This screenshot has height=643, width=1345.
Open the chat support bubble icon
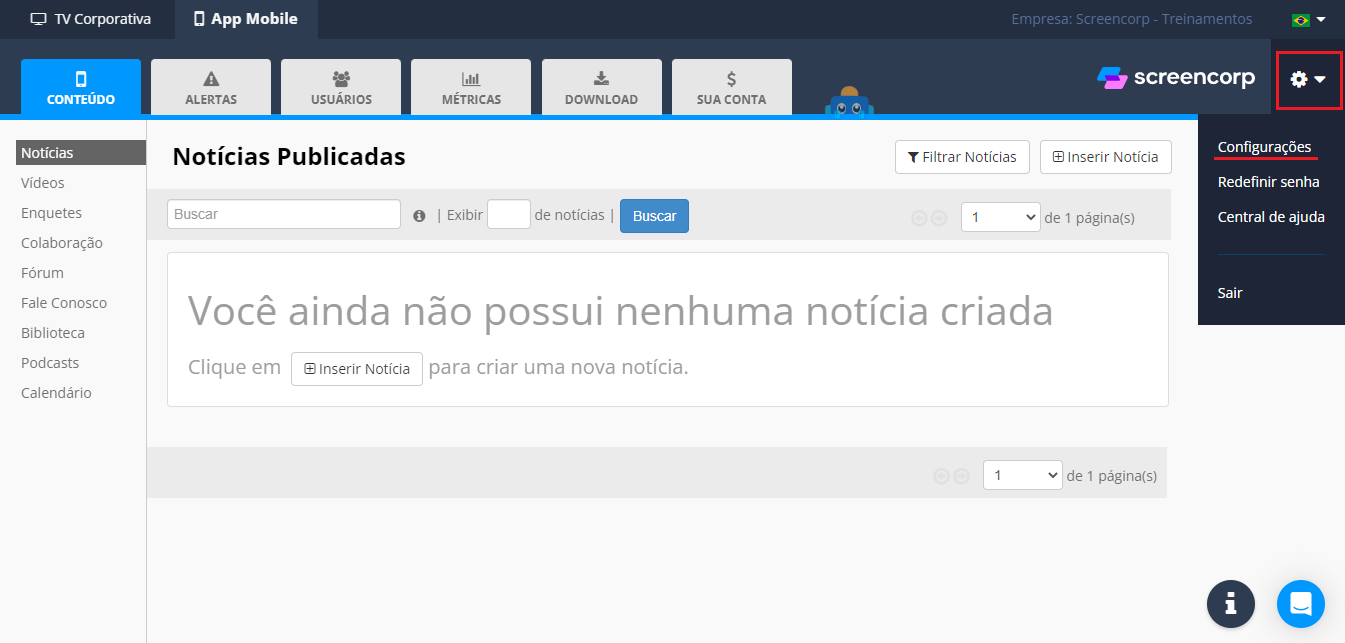tap(1300, 604)
